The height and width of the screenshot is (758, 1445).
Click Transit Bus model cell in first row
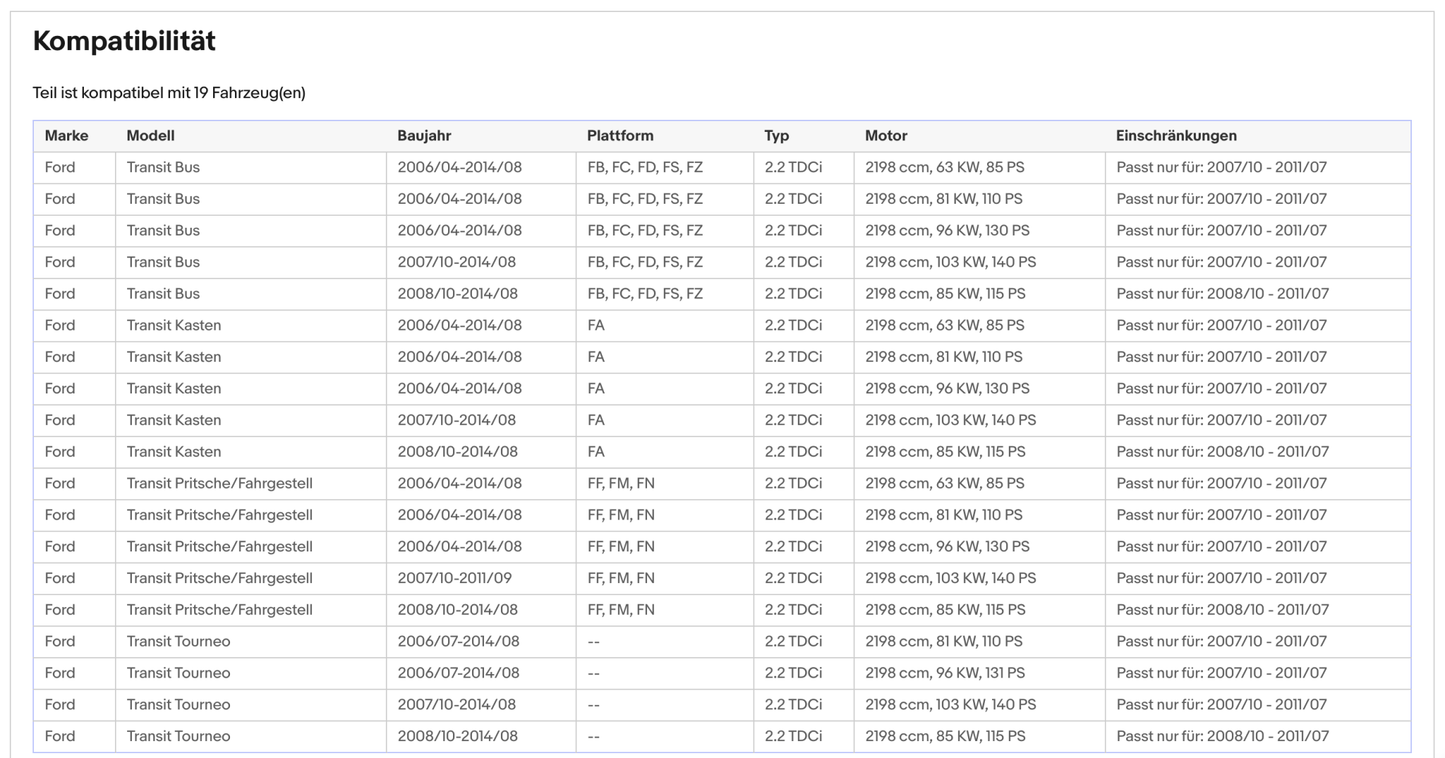[x=163, y=167]
